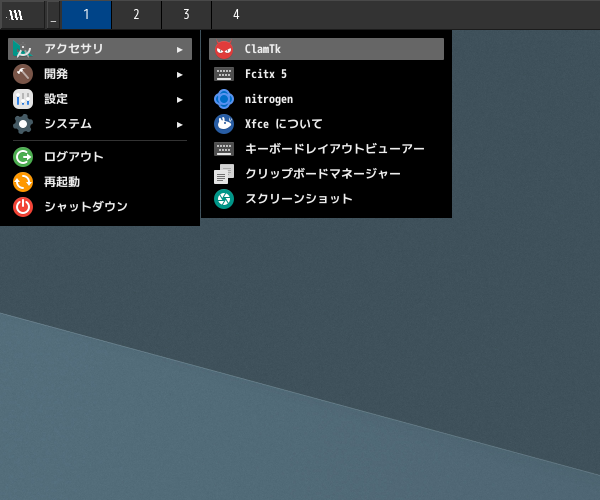Image resolution: width=600 pixels, height=500 pixels.
Task: Click the nitrogen blue atom icon
Action: pos(224,99)
